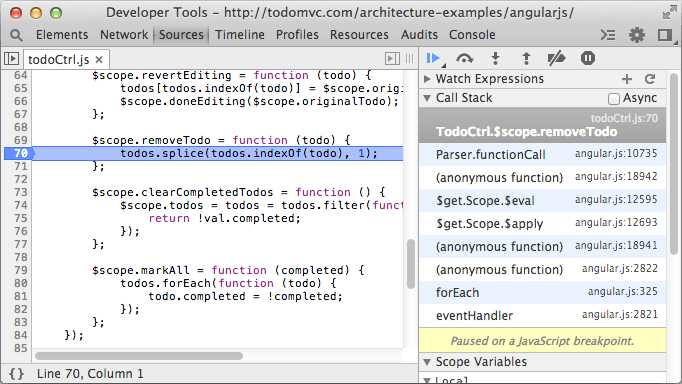Collapse the Call Stack section
The height and width of the screenshot is (384, 682).
coord(427,98)
